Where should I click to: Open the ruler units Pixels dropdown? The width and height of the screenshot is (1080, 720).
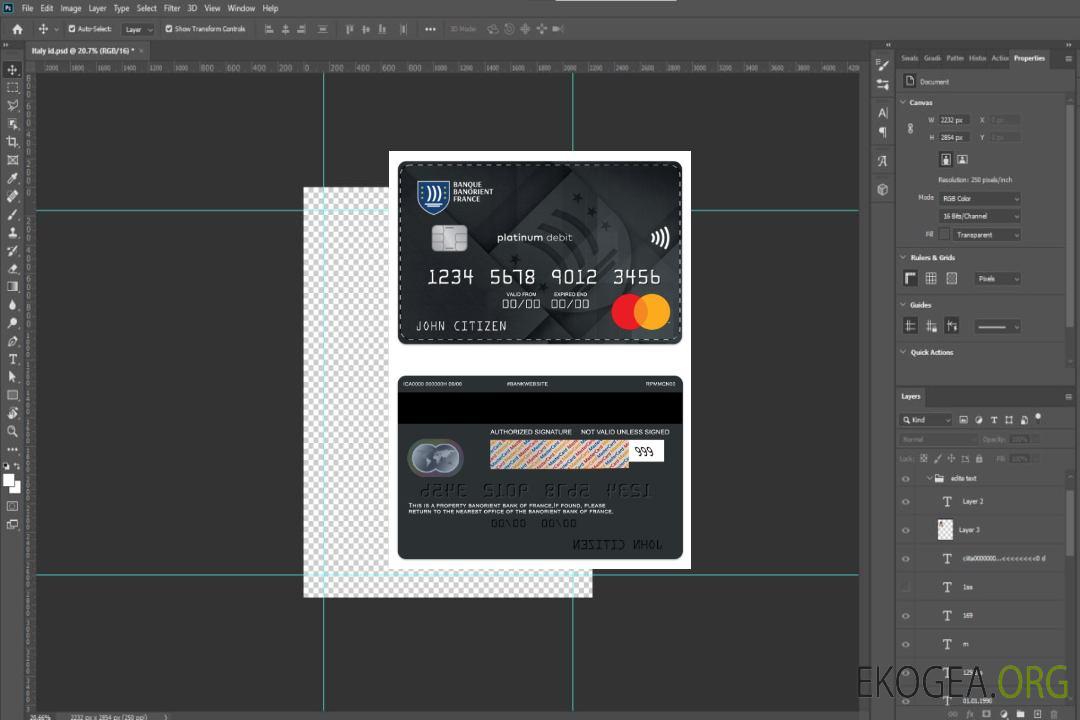click(x=997, y=278)
